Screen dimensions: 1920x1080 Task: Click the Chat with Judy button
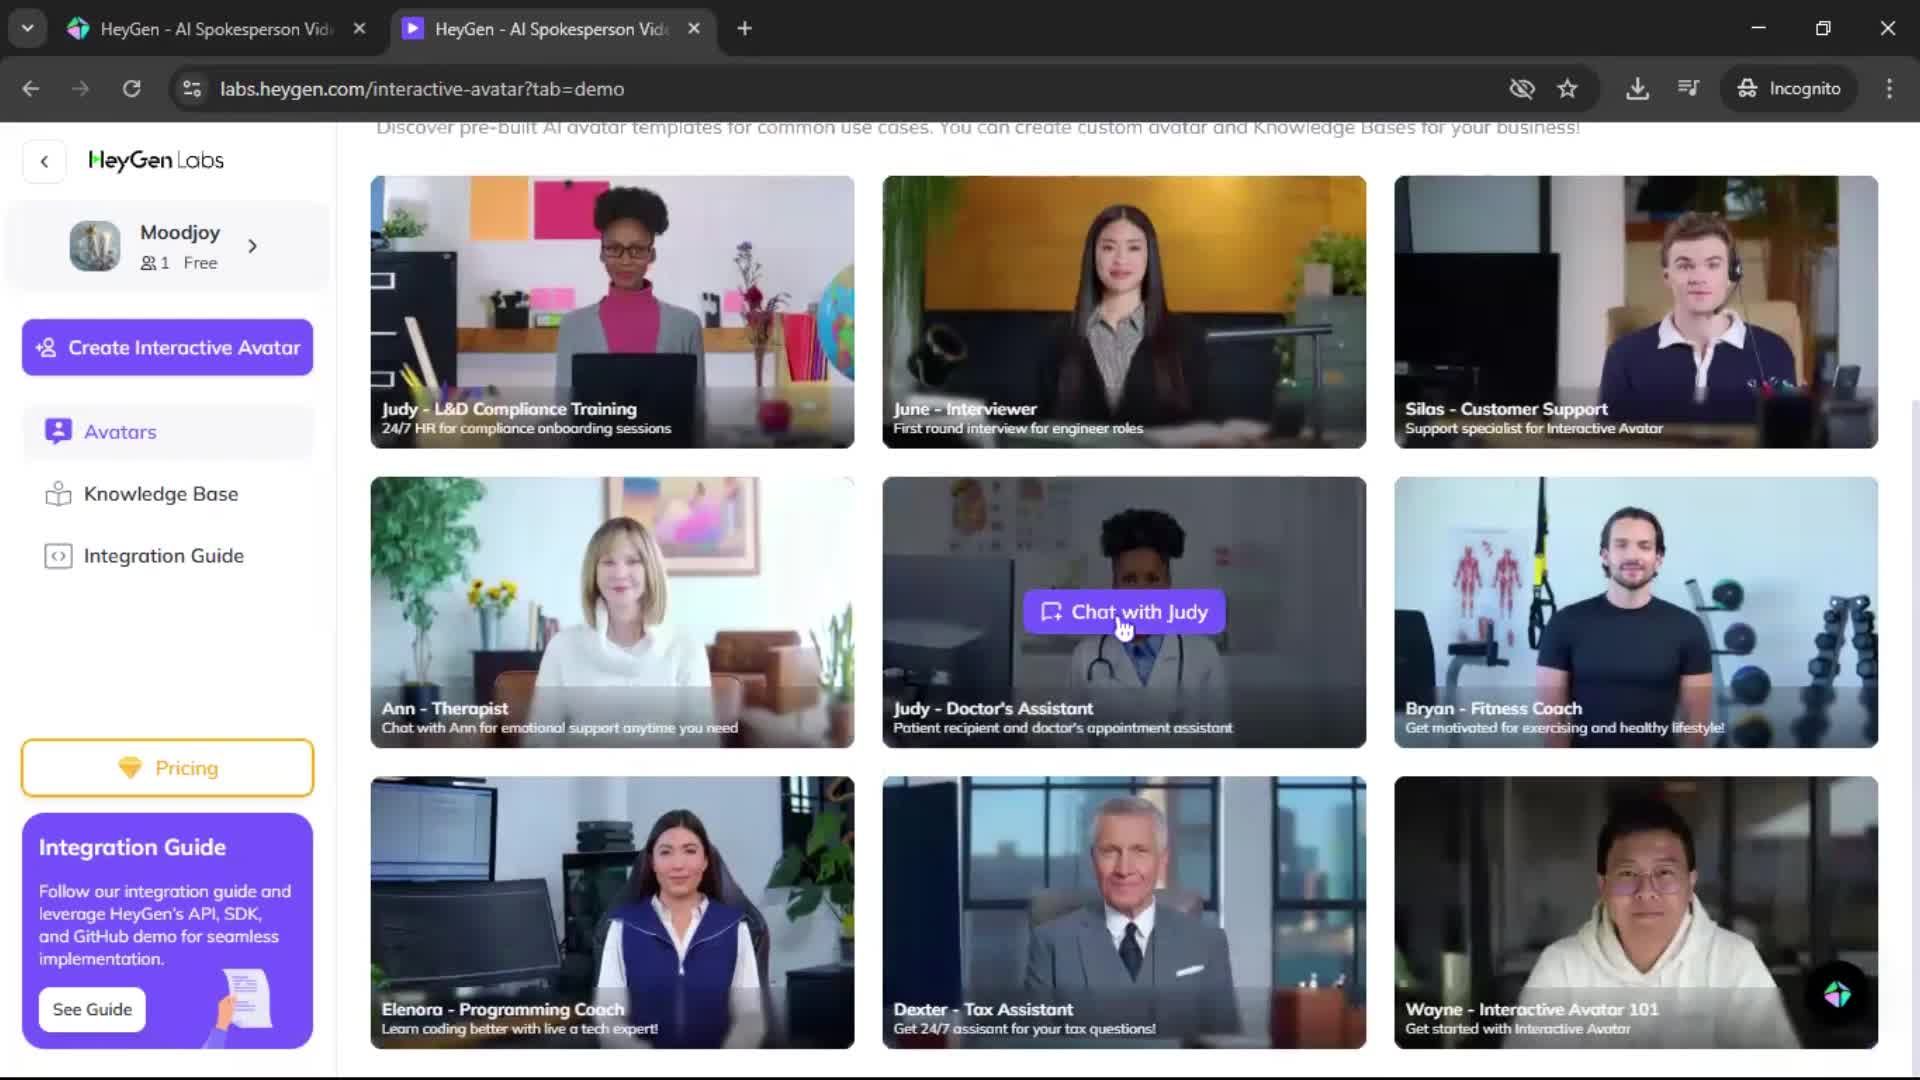pos(1123,612)
